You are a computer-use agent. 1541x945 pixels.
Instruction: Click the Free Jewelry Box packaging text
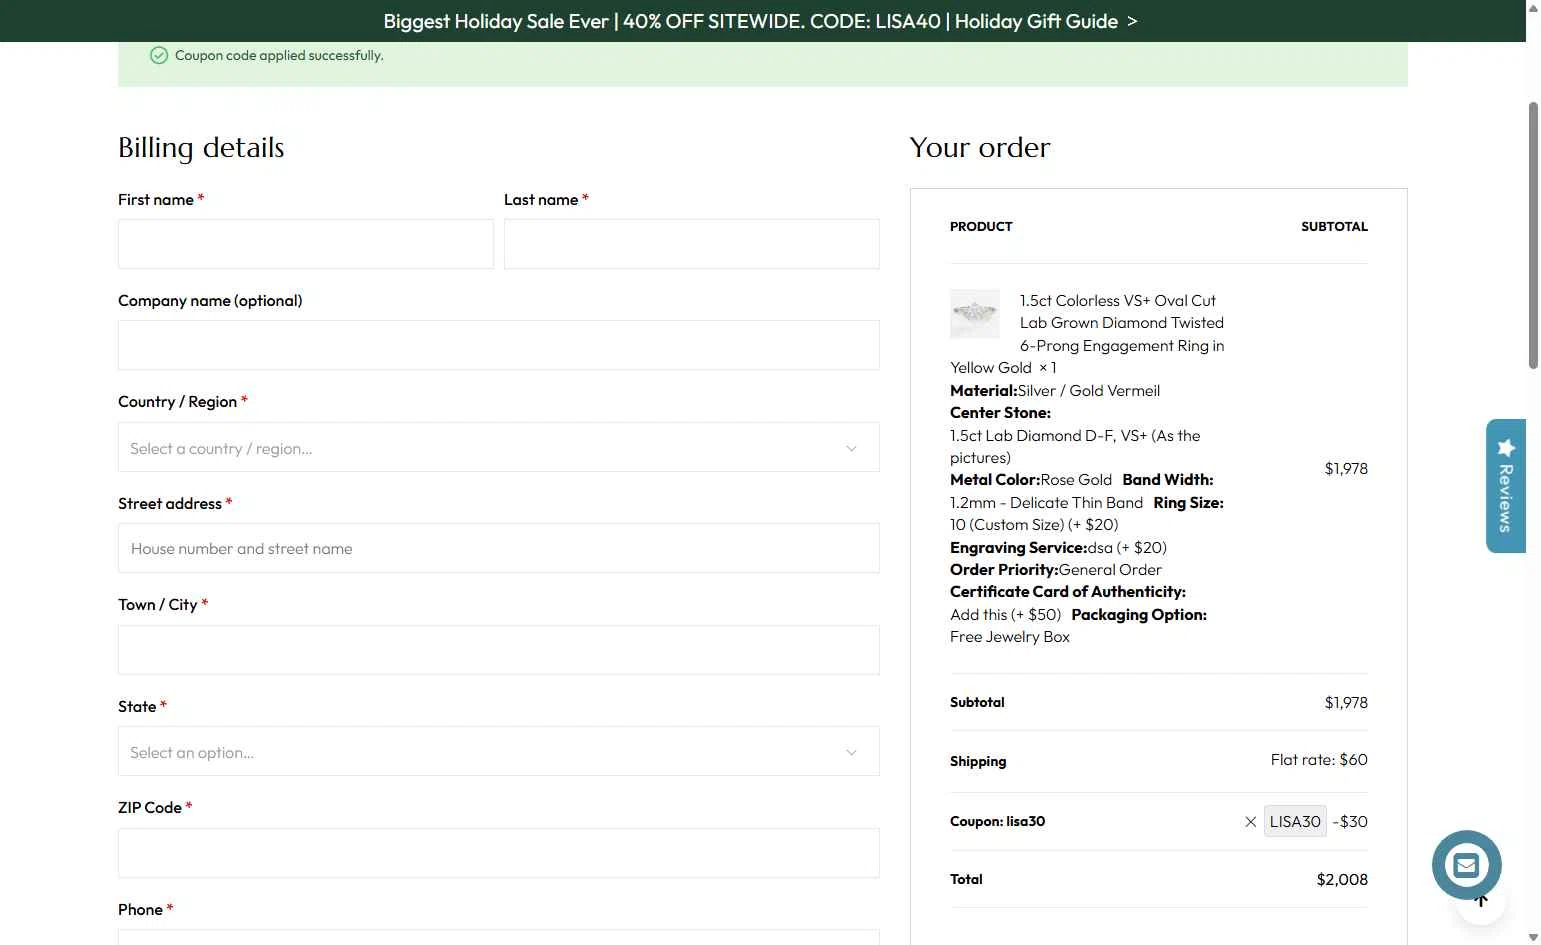click(x=1010, y=636)
